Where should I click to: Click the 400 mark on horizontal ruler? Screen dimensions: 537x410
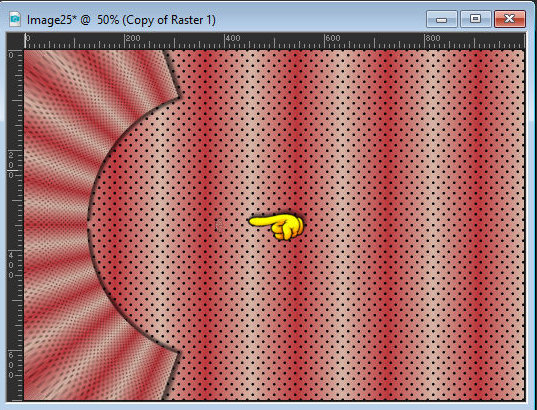click(x=233, y=38)
